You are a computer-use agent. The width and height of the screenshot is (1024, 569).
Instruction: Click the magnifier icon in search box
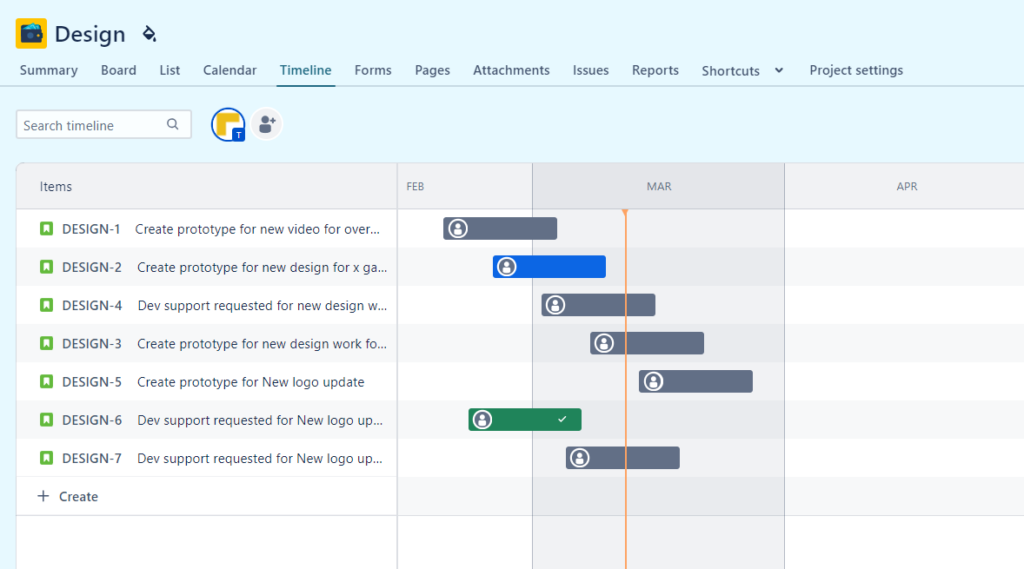(173, 125)
